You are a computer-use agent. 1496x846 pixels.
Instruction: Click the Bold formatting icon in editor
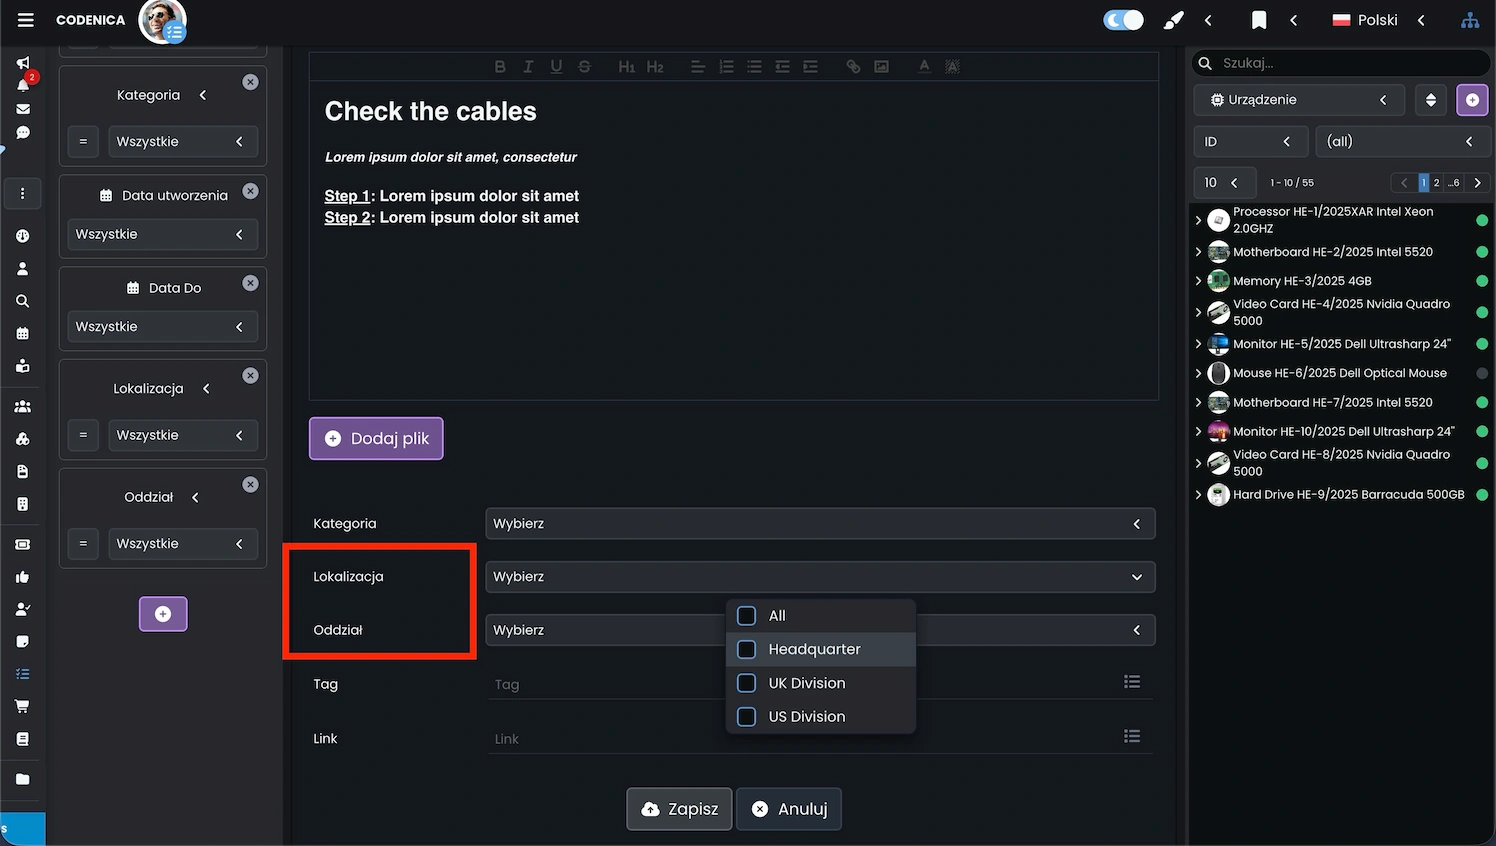coord(500,67)
